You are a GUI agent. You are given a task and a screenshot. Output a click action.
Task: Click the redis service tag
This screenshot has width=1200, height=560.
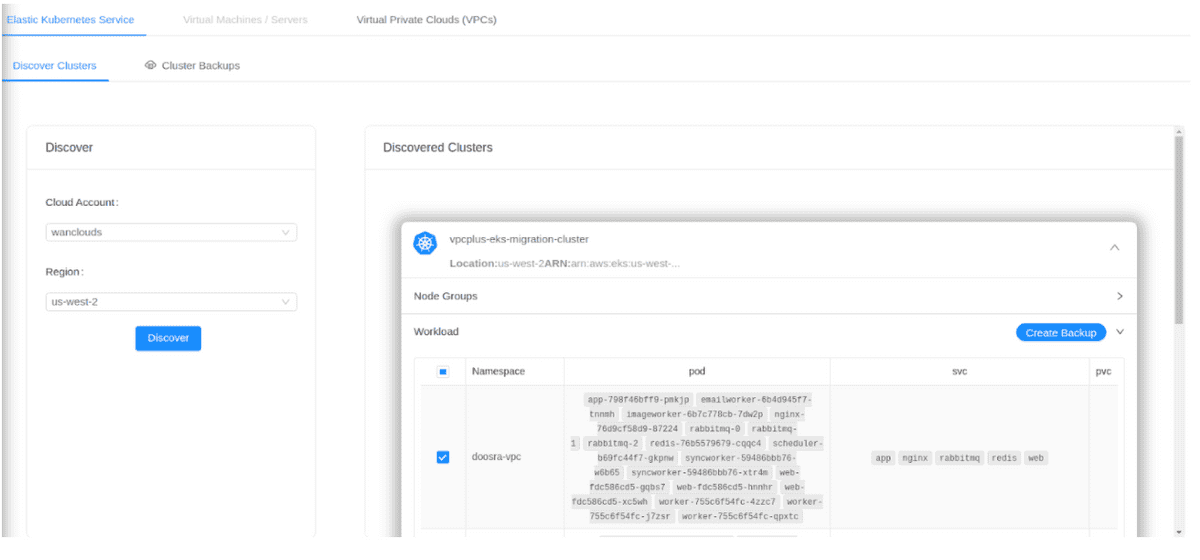pyautogui.click(x=1005, y=458)
